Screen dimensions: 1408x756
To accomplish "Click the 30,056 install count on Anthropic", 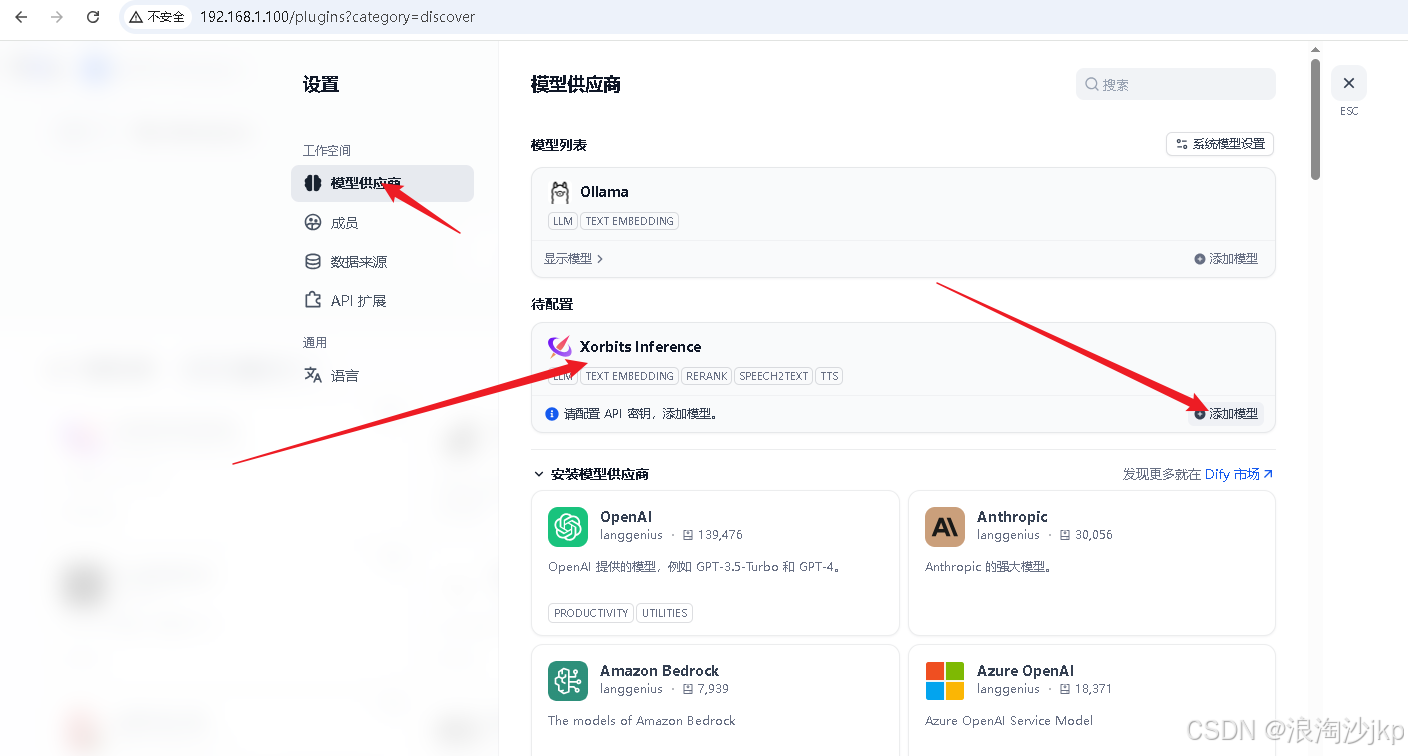I will tap(1093, 535).
